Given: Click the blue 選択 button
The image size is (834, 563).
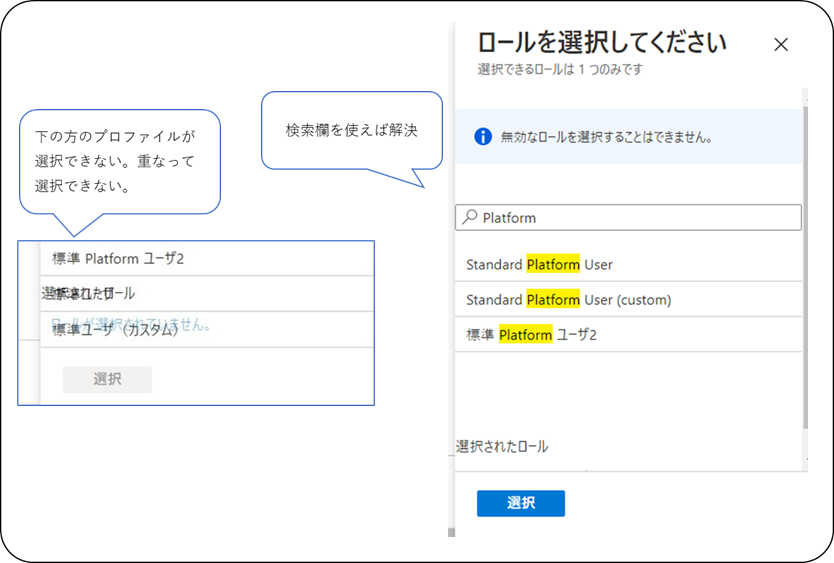Looking at the screenshot, I should tap(521, 503).
